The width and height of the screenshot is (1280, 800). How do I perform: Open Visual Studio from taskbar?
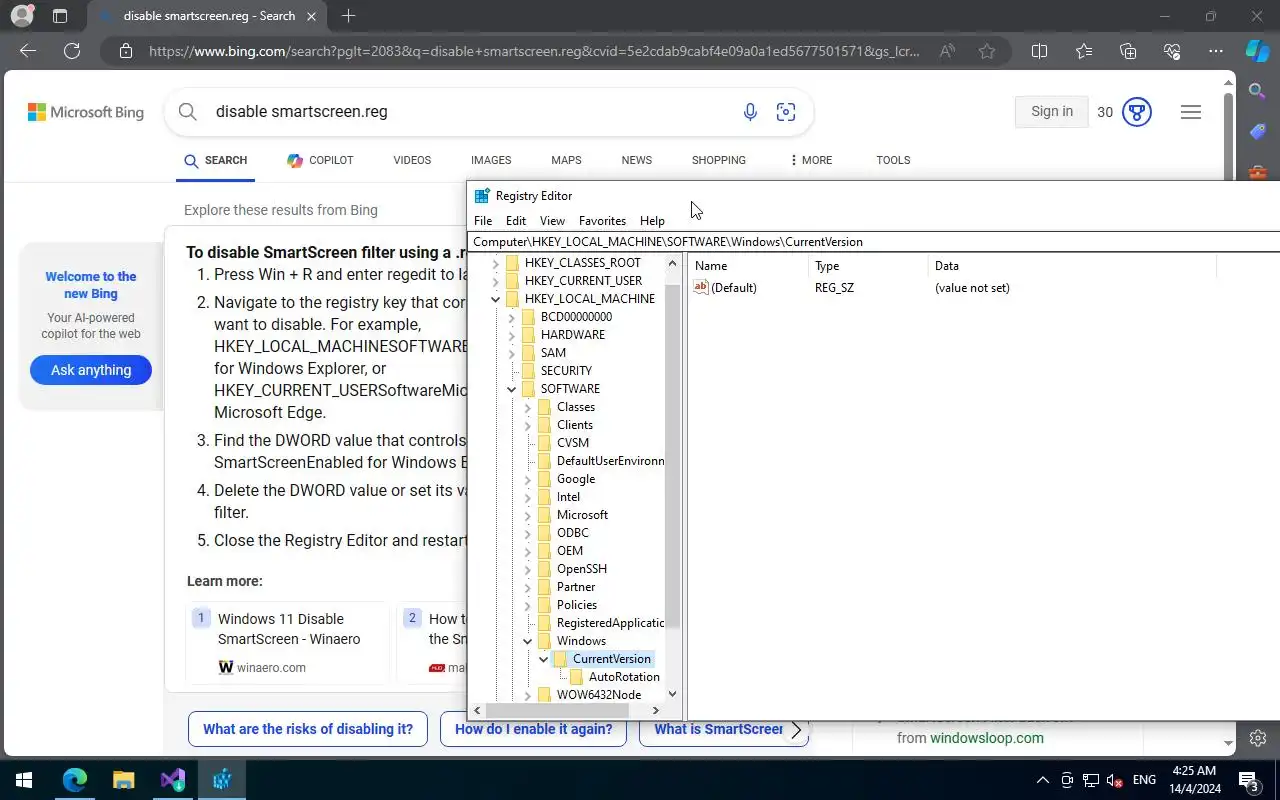click(x=173, y=779)
